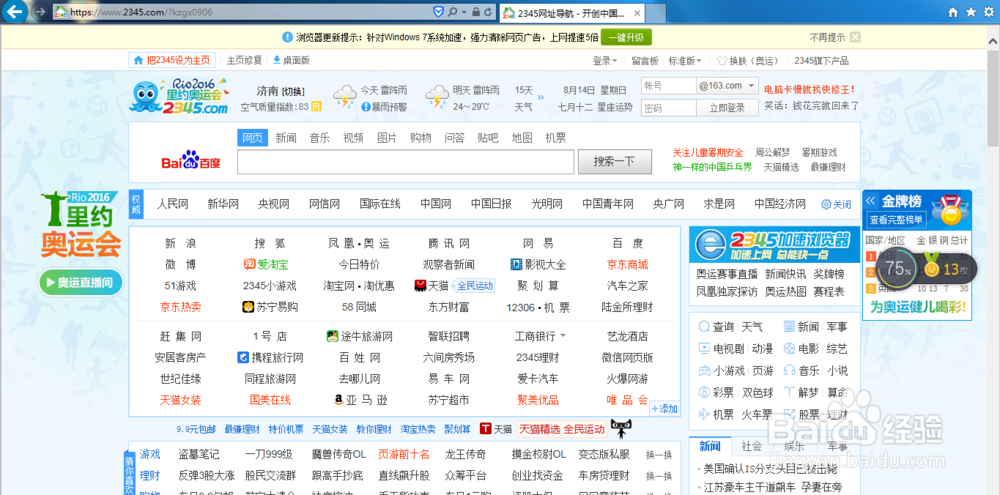Click 把2345设为主页 link

point(172,61)
